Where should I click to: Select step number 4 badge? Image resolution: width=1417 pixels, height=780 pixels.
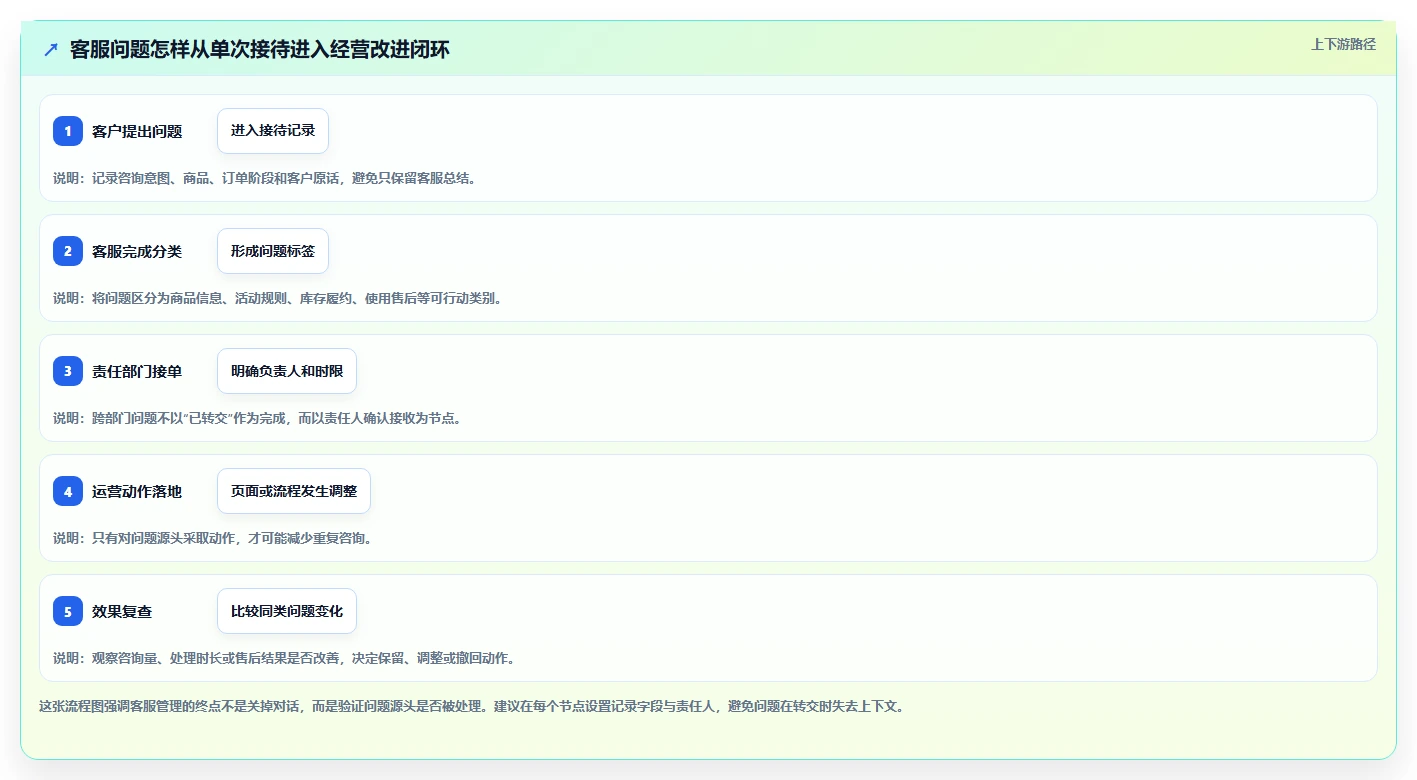[68, 491]
